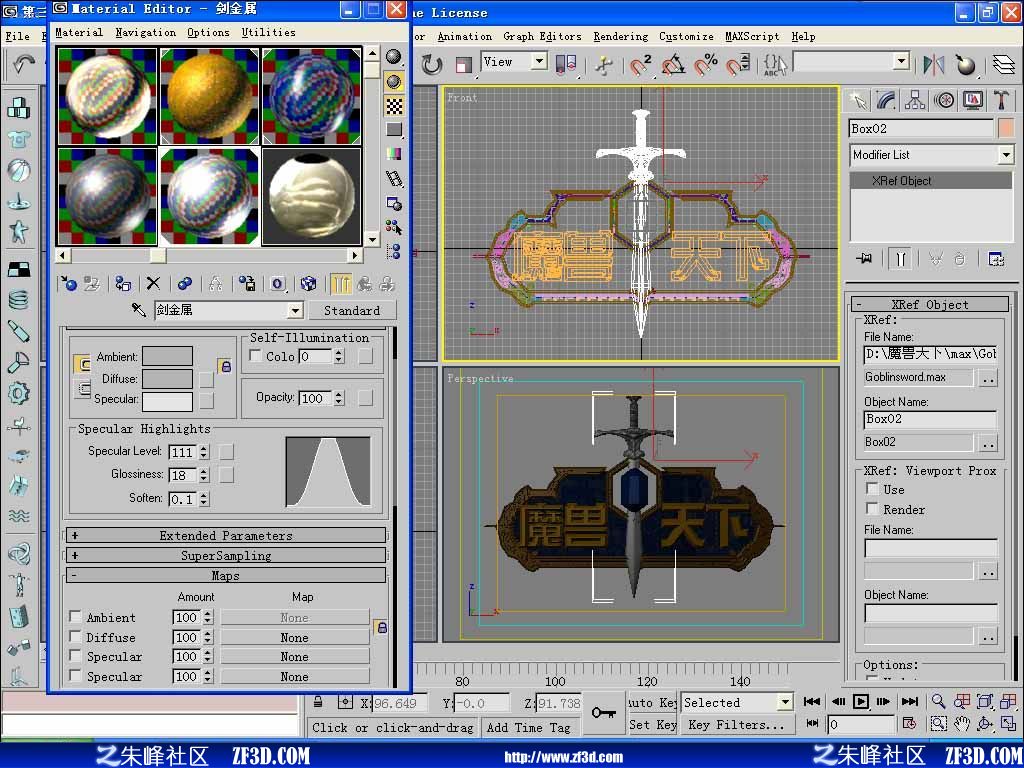This screenshot has width=1024, height=768.
Task: Check the Use viewport proxy box
Action: click(x=872, y=488)
